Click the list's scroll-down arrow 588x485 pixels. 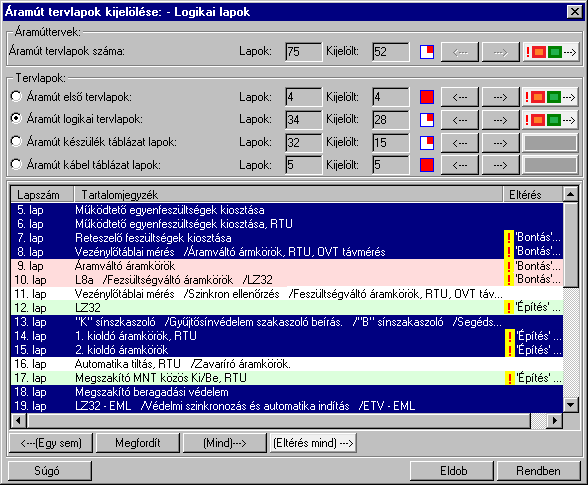tap(571, 404)
